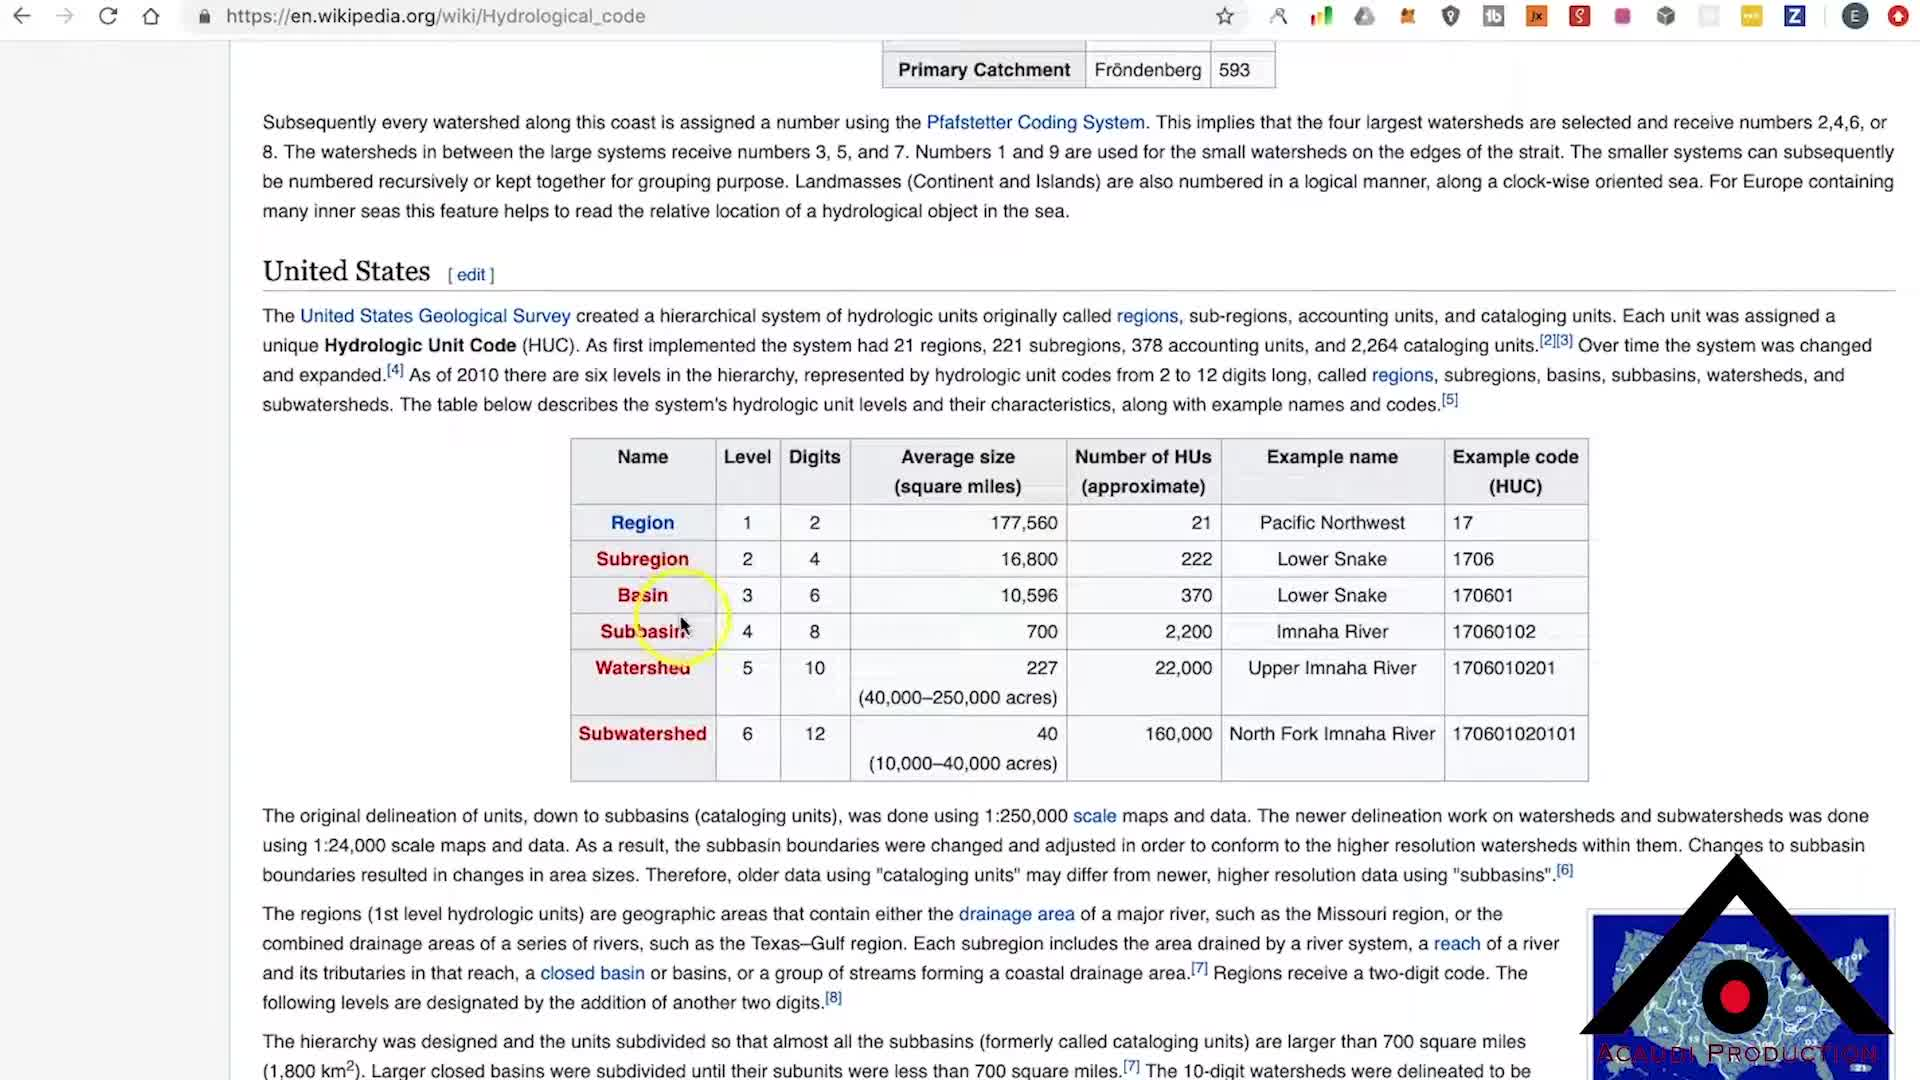
Task: Open the closed basin link
Action: 592,973
